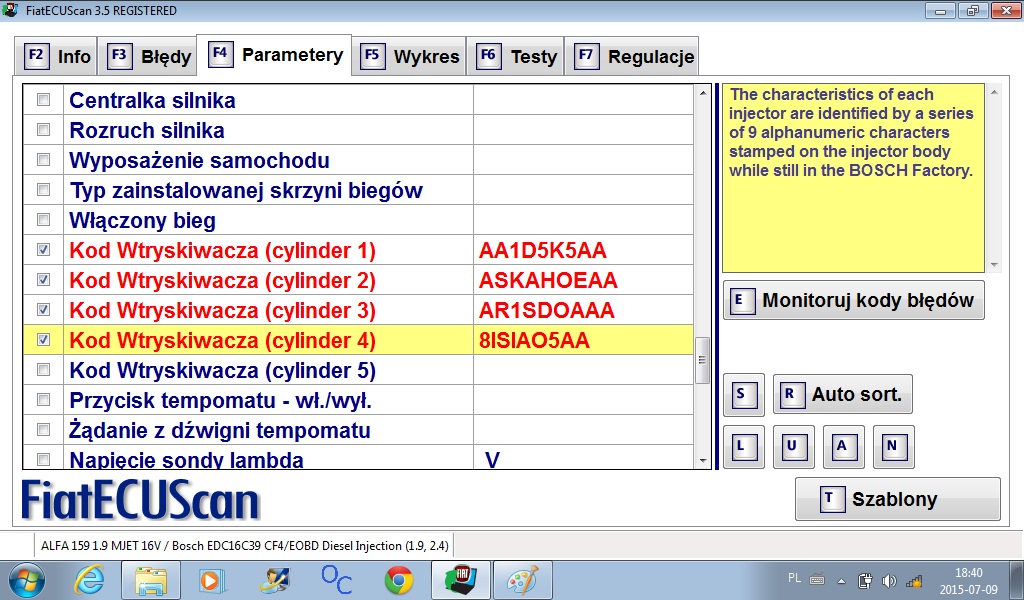Click the Auto sort. button

pyautogui.click(x=843, y=394)
